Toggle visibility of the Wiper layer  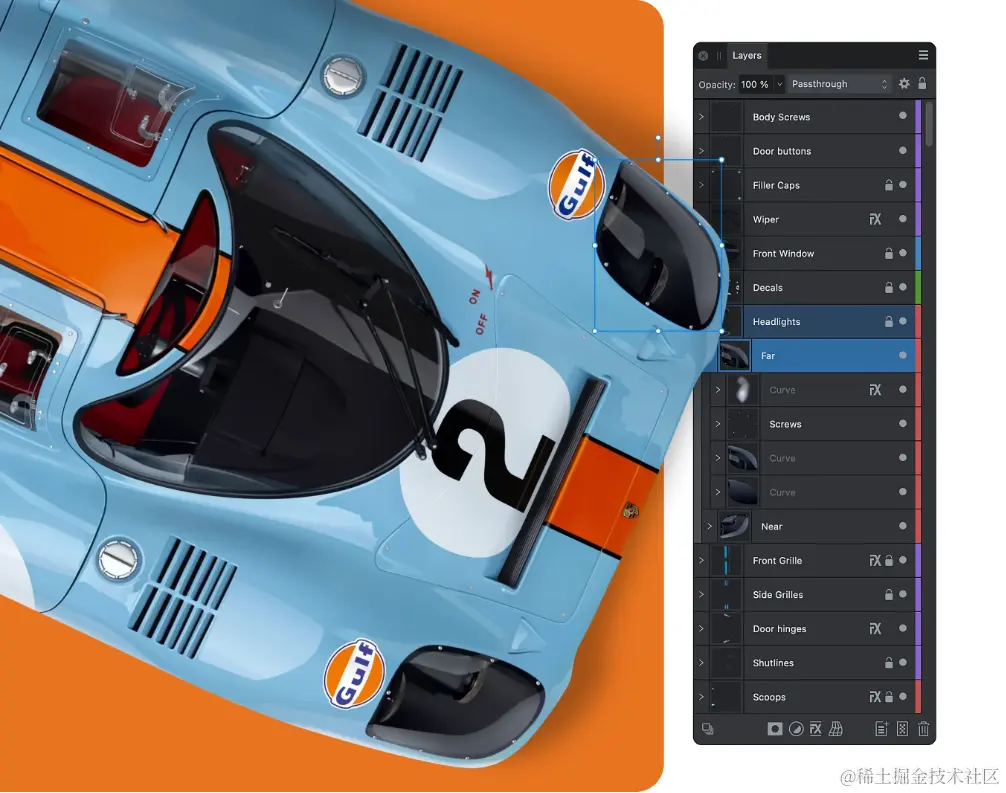tap(903, 219)
